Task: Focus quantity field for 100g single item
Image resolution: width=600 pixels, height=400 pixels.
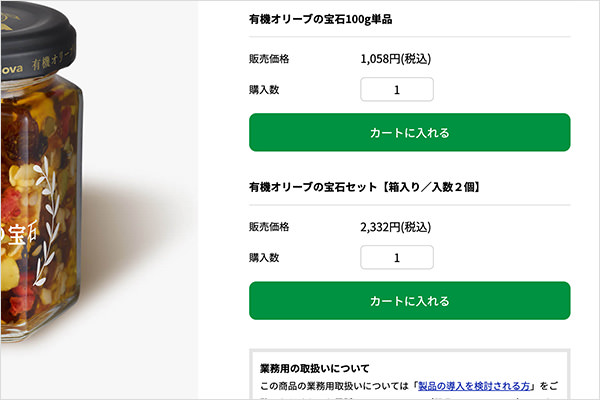Action: (396, 90)
